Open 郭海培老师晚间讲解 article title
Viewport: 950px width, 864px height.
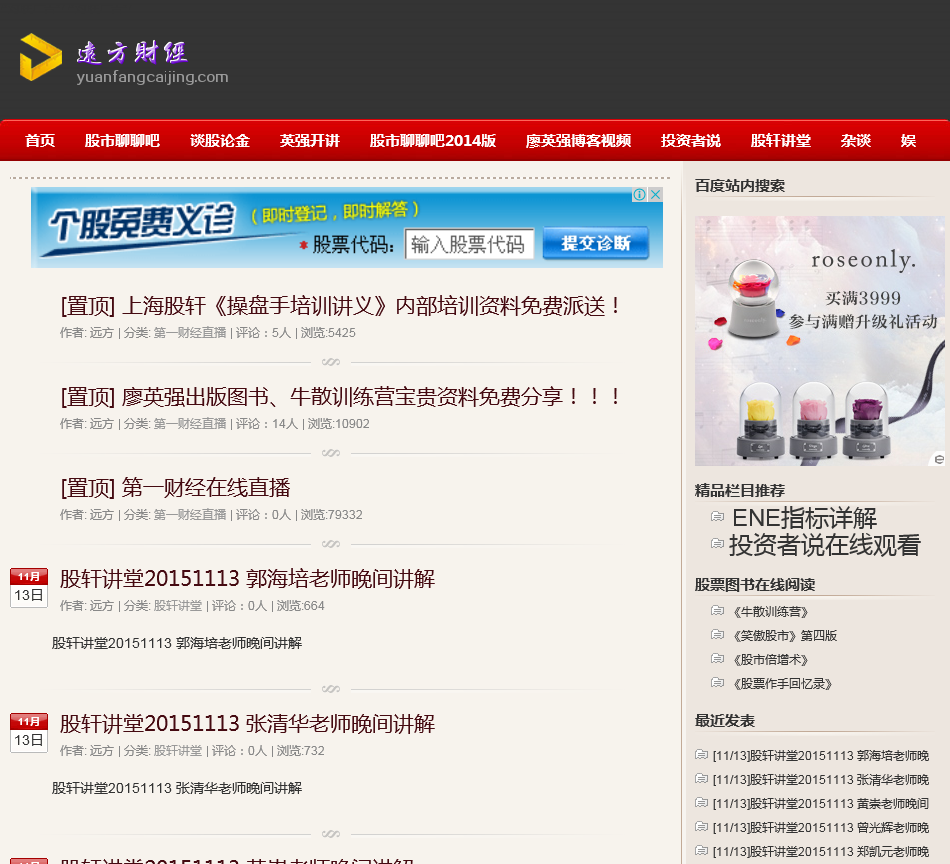pos(247,579)
